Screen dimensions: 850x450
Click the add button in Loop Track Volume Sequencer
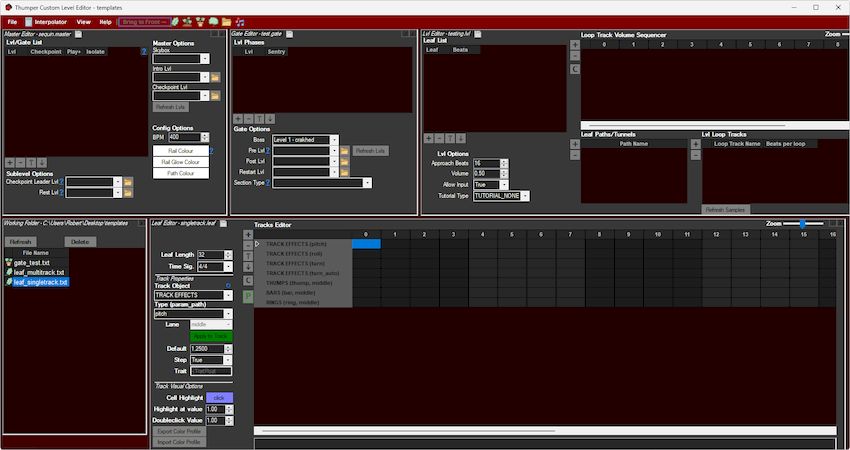click(575, 45)
